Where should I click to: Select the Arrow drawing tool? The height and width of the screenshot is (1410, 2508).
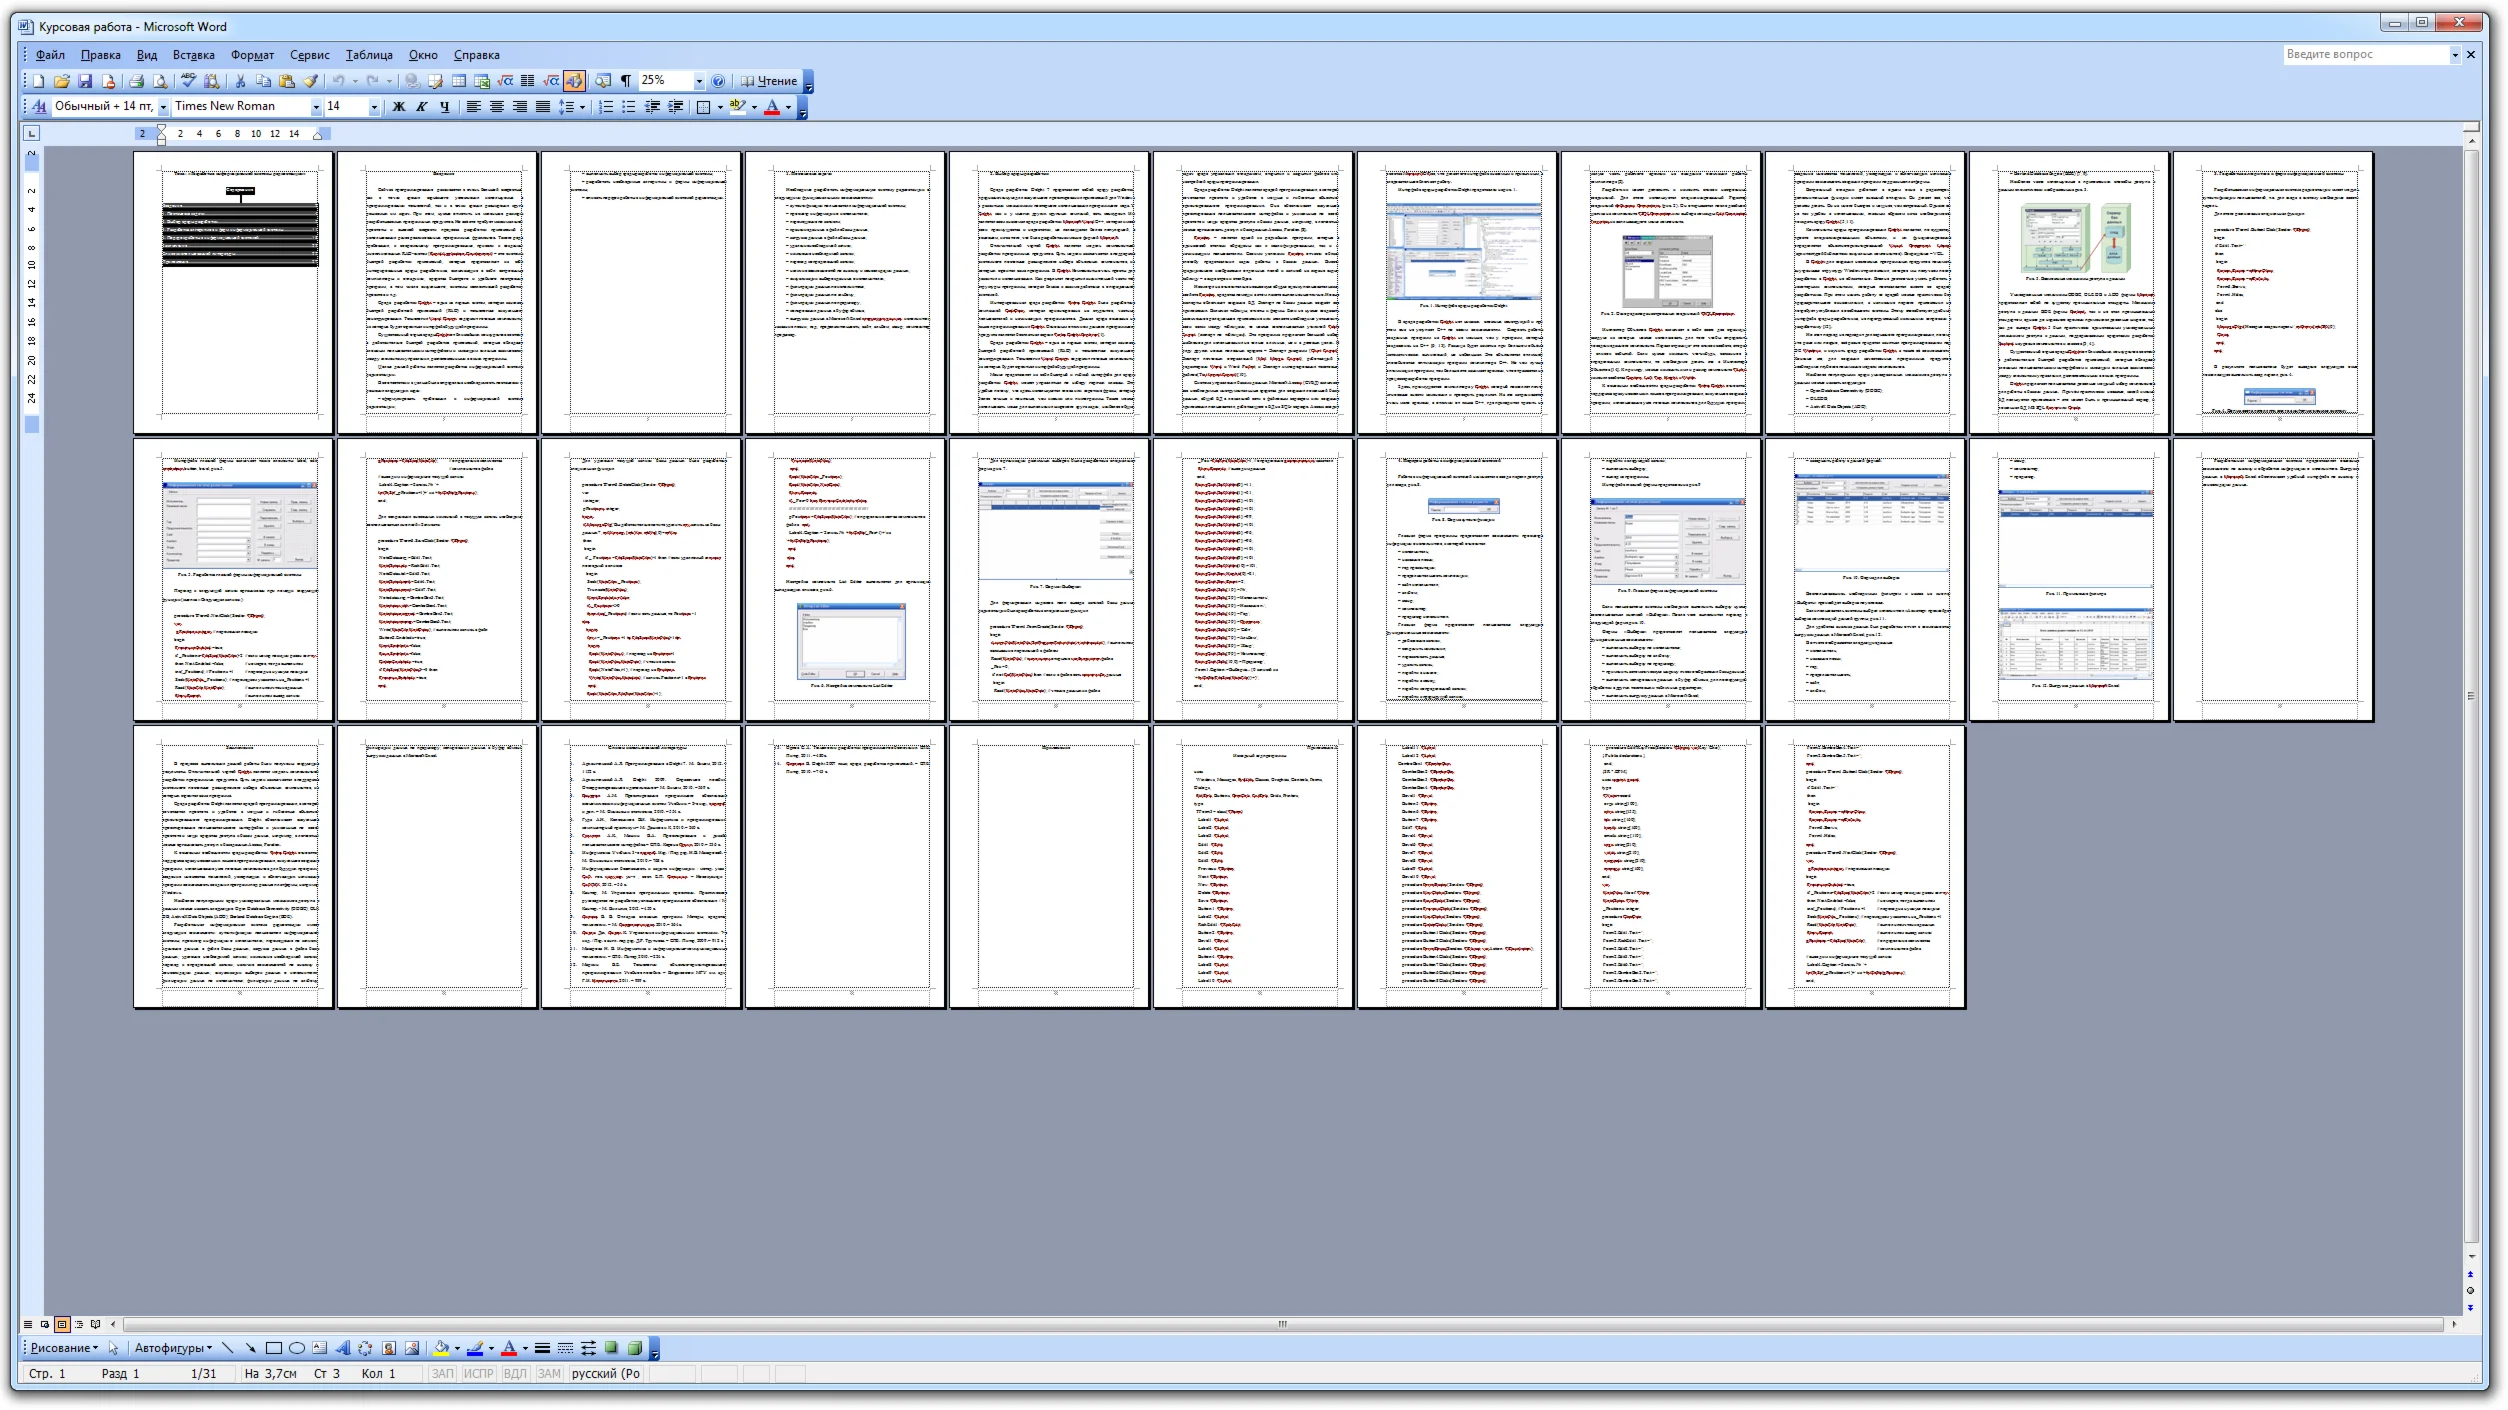point(251,1348)
